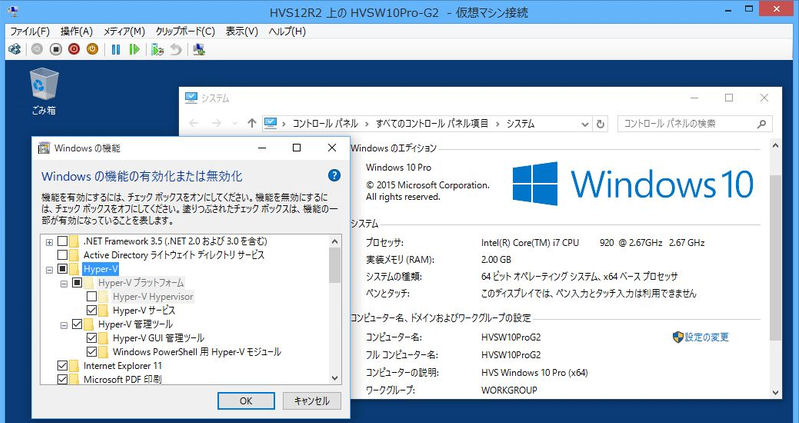Toggle the top-level Hyper-V checkbox

[62, 269]
